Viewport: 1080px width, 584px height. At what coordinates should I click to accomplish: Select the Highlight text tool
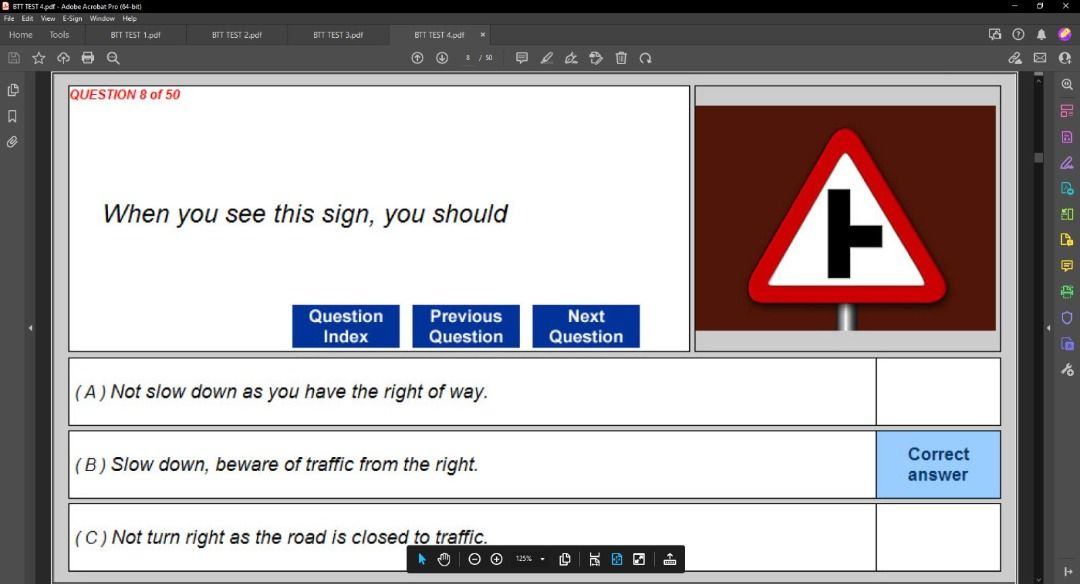546,58
